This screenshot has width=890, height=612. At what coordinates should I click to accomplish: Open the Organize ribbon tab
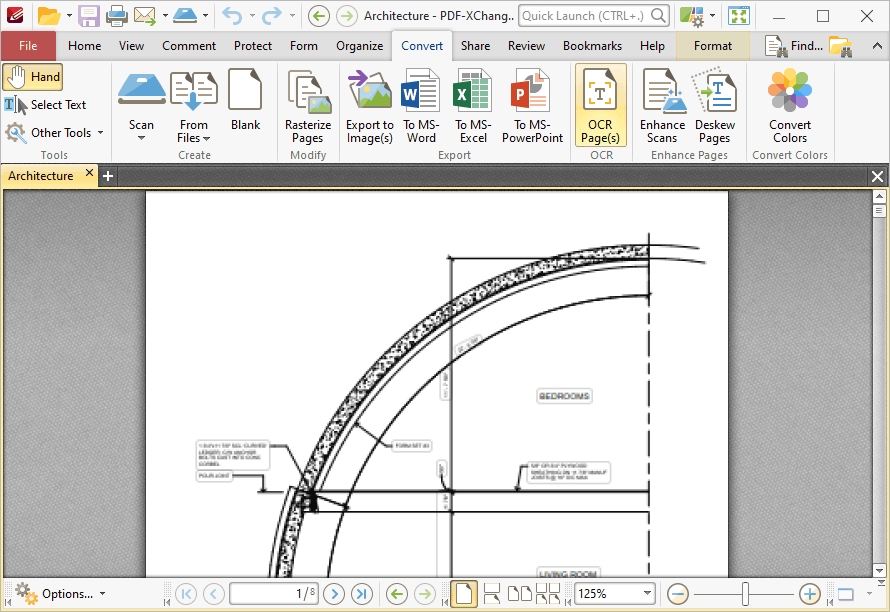(359, 46)
